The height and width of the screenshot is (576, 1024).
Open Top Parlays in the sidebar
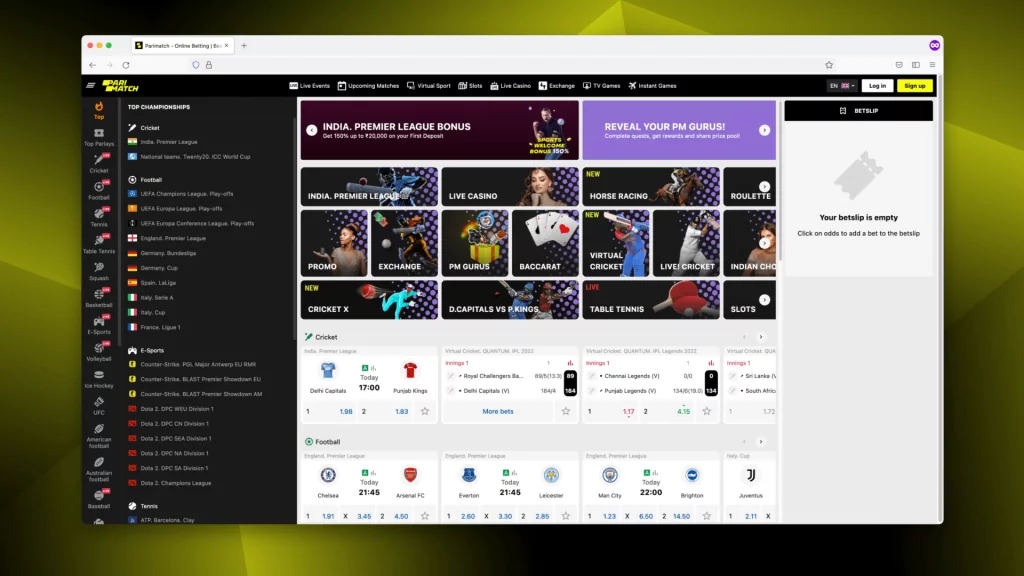pyautogui.click(x=99, y=137)
